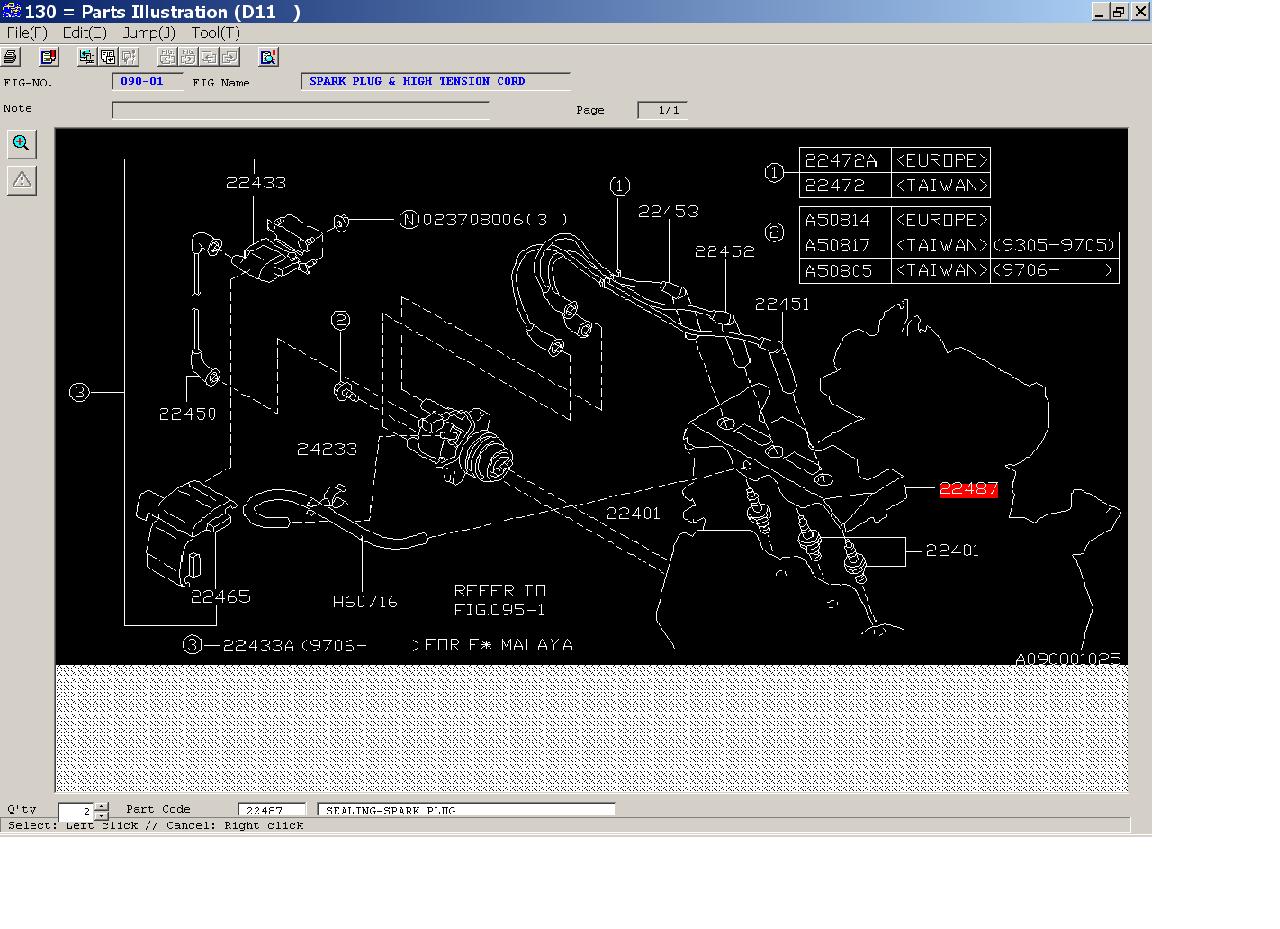Click the greyed-out page-forward toolbar icon
This screenshot has width=1280, height=929.
point(230,57)
